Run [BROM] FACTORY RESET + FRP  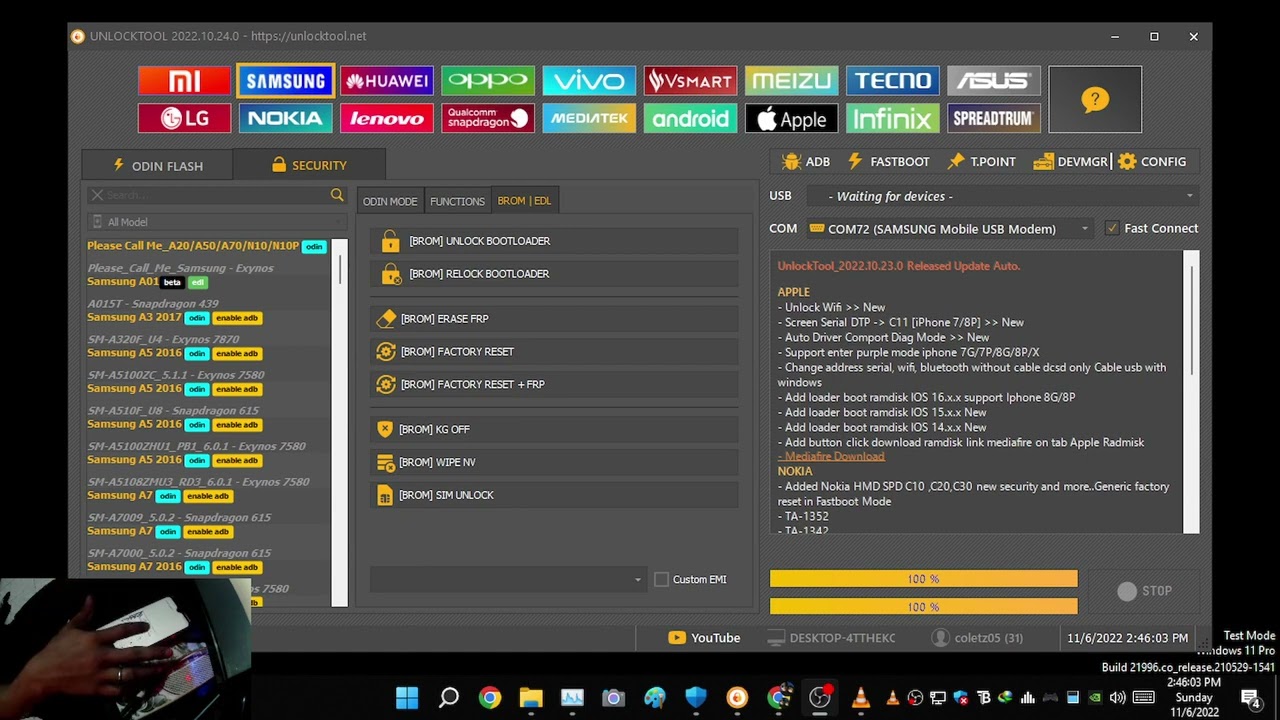click(554, 384)
